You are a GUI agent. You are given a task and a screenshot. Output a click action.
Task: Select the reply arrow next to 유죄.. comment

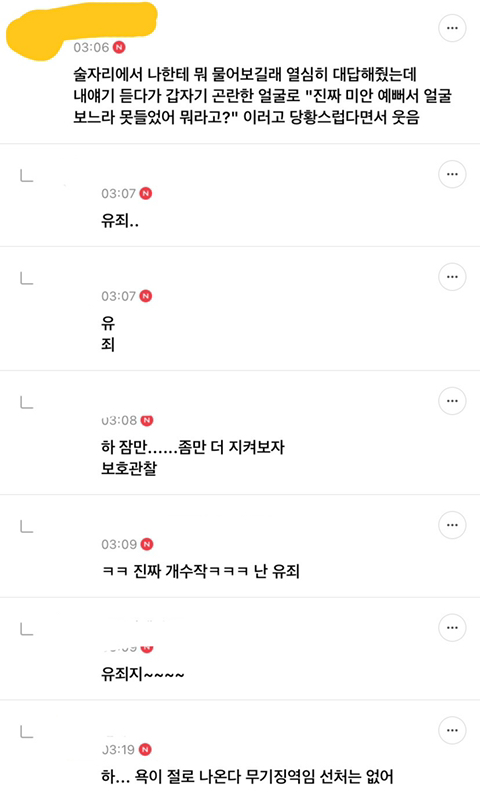pyautogui.click(x=26, y=176)
